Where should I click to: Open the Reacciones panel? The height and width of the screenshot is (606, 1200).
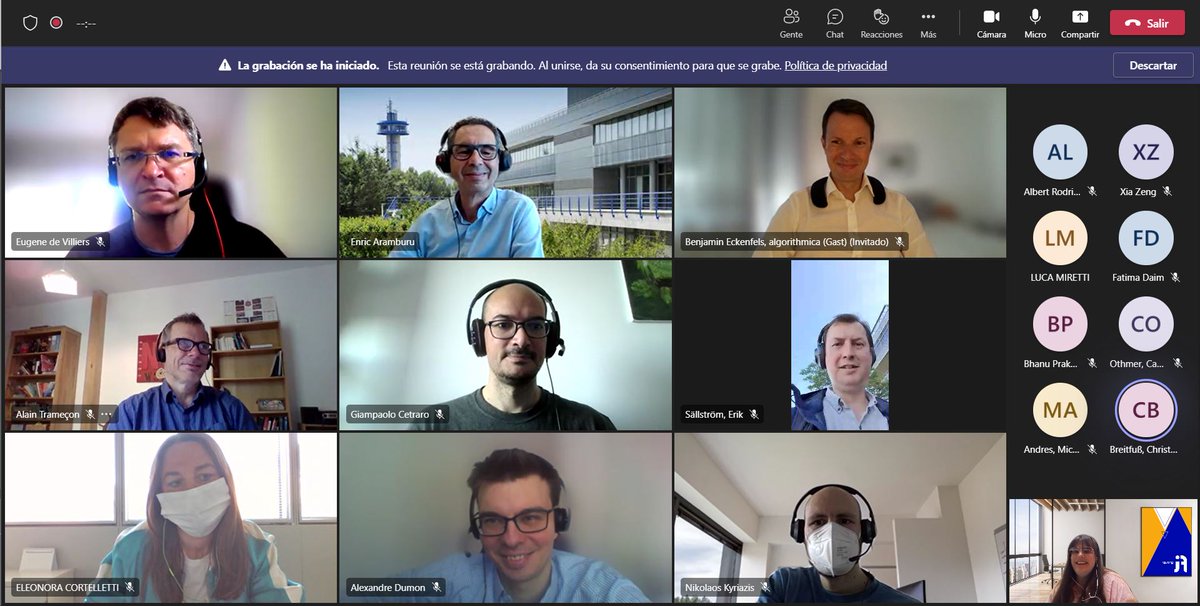[x=881, y=24]
